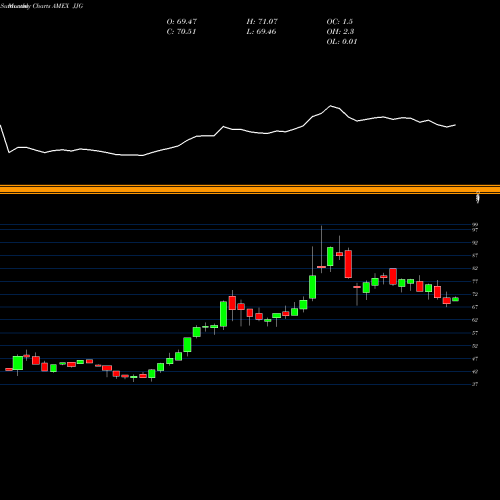The width and height of the screenshot is (500, 500).
Task: Click the 72 price axis label
Action: tap(475, 294)
